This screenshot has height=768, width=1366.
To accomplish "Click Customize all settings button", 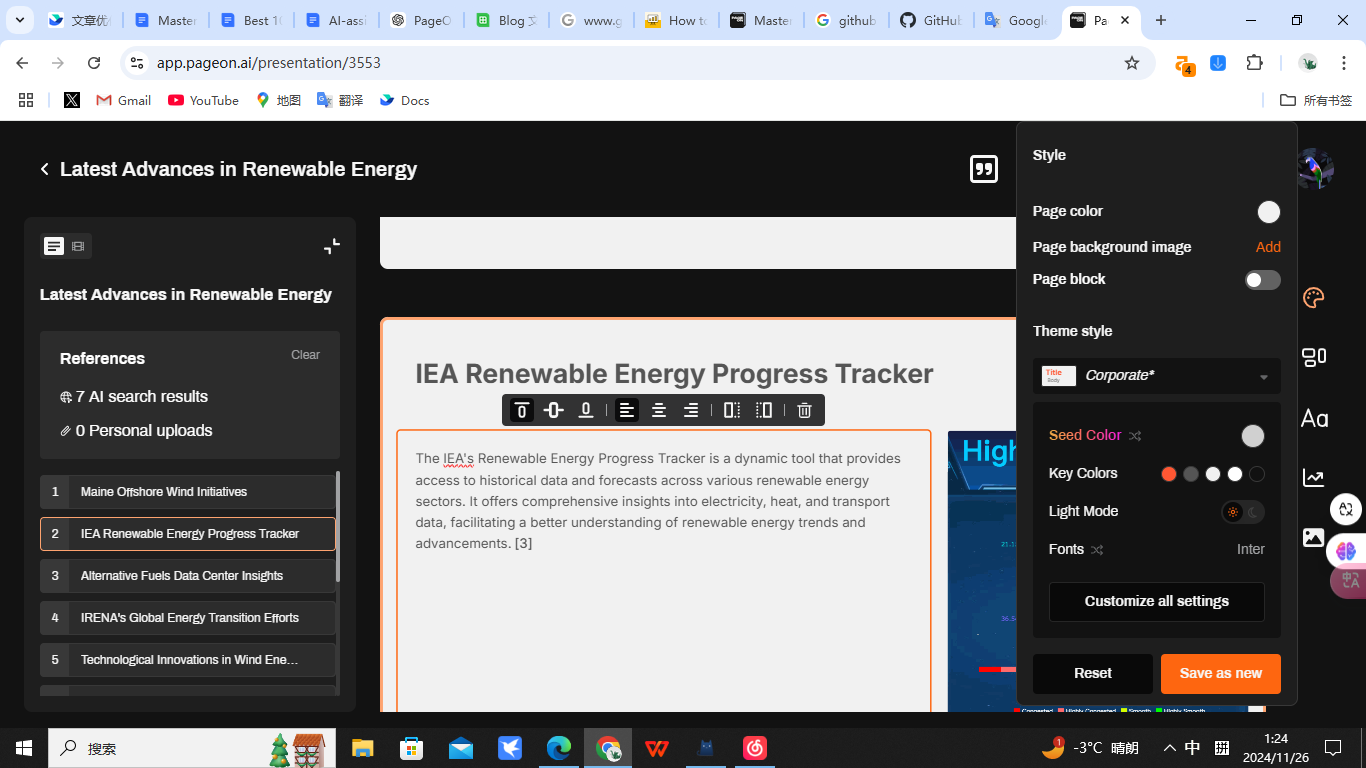I will tap(1157, 602).
